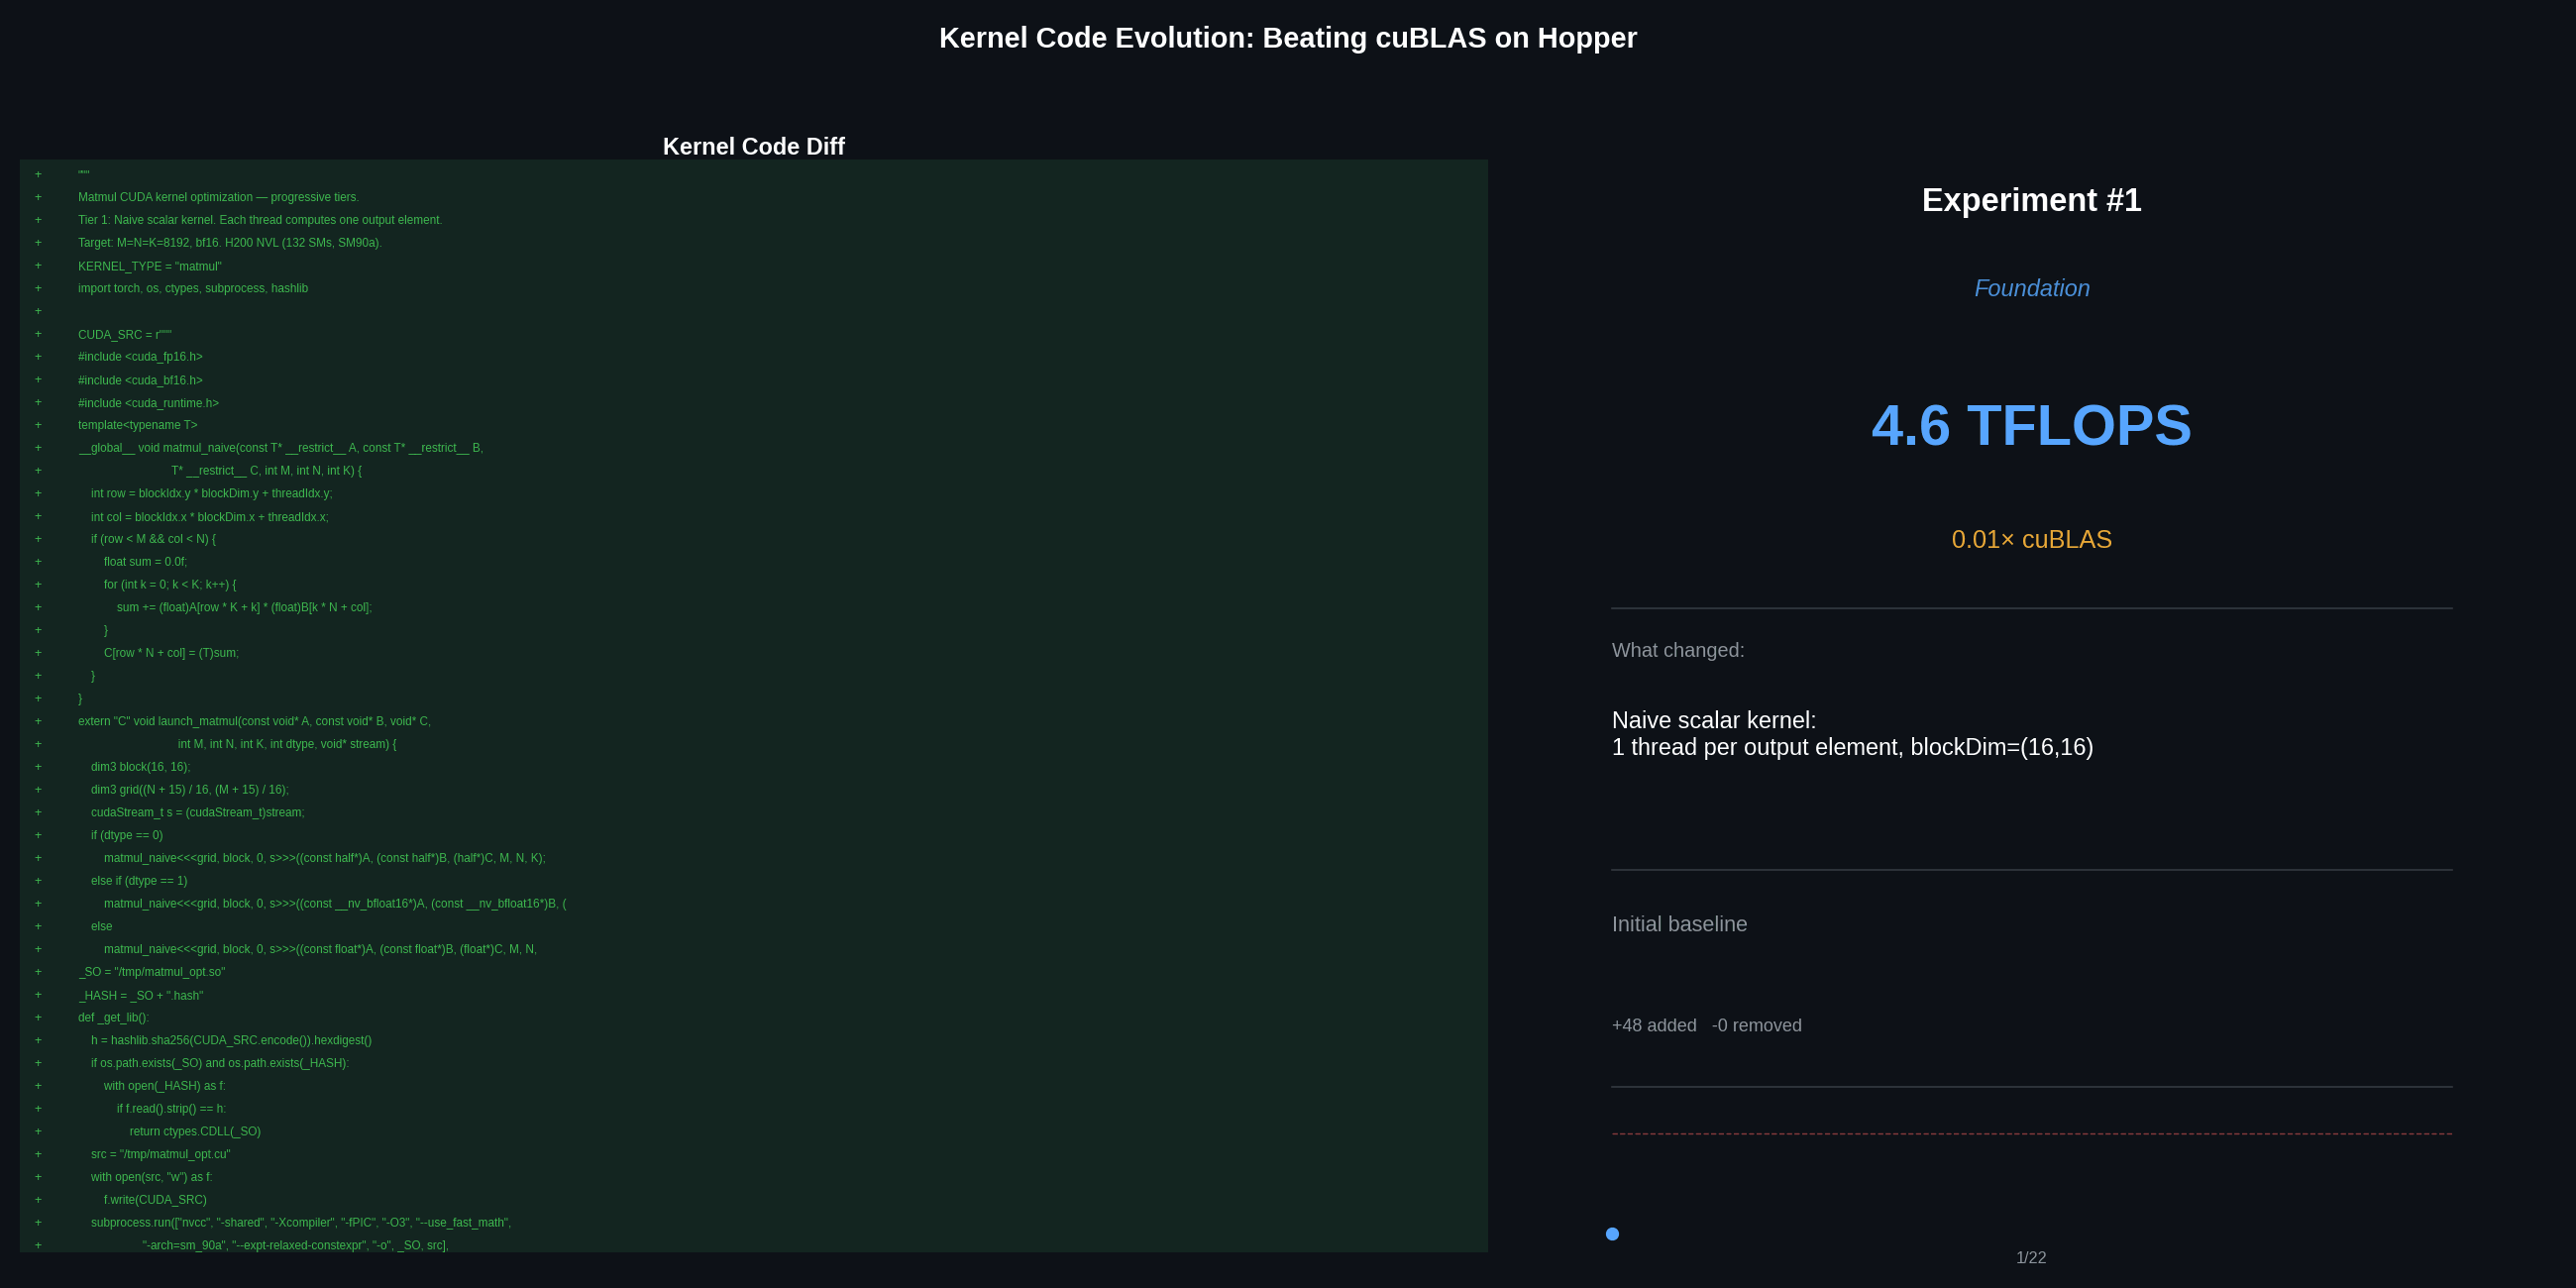Click the 'int M, int N, int K, int dtype' line
Viewport: 2576px width, 1288px height.
pyautogui.click(x=287, y=745)
